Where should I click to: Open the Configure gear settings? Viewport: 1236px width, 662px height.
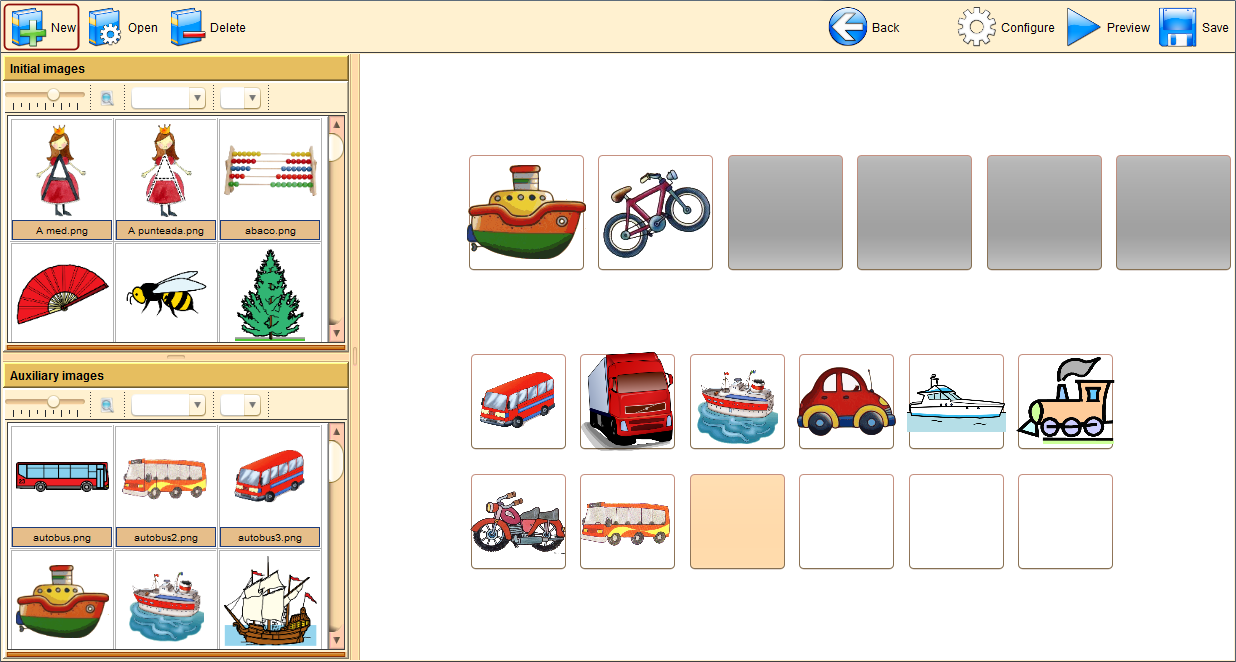(x=976, y=27)
